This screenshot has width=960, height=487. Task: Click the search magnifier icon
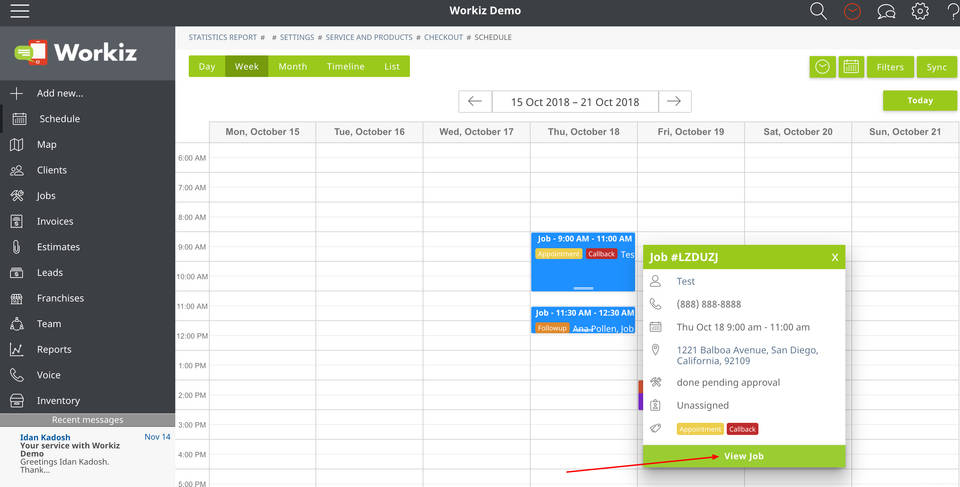[818, 11]
